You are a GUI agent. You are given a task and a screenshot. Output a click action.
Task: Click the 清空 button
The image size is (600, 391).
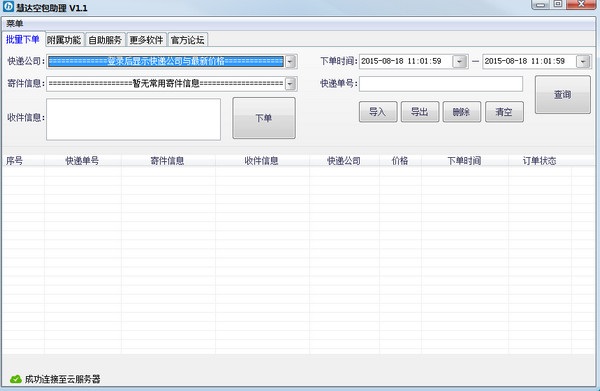click(x=504, y=112)
